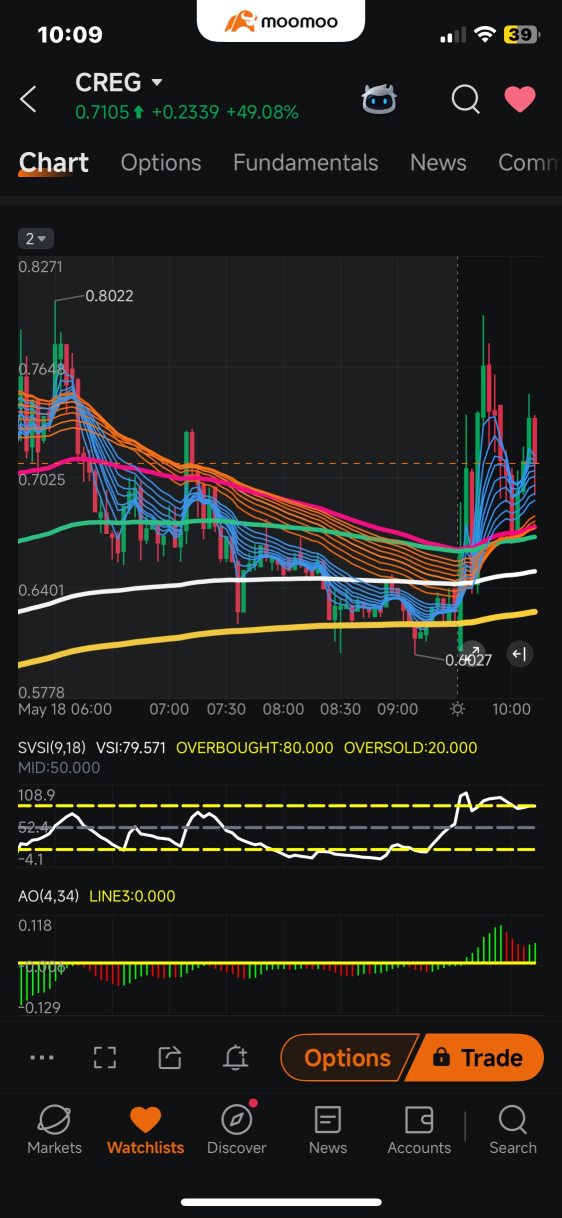The image size is (562, 1218).
Task: Expand the CREG ticker dropdown arrow
Action: pos(156,82)
